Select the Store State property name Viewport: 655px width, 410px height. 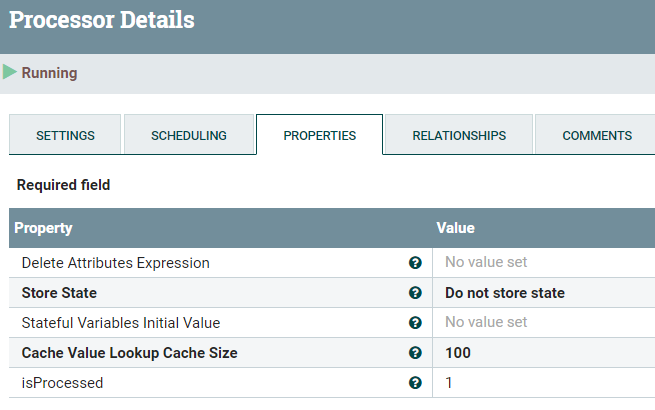[59, 293]
